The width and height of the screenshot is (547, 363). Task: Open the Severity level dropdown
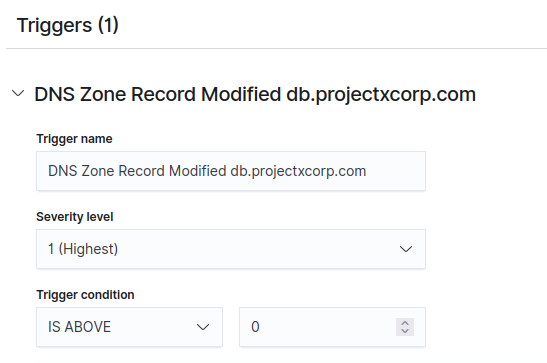pos(231,249)
